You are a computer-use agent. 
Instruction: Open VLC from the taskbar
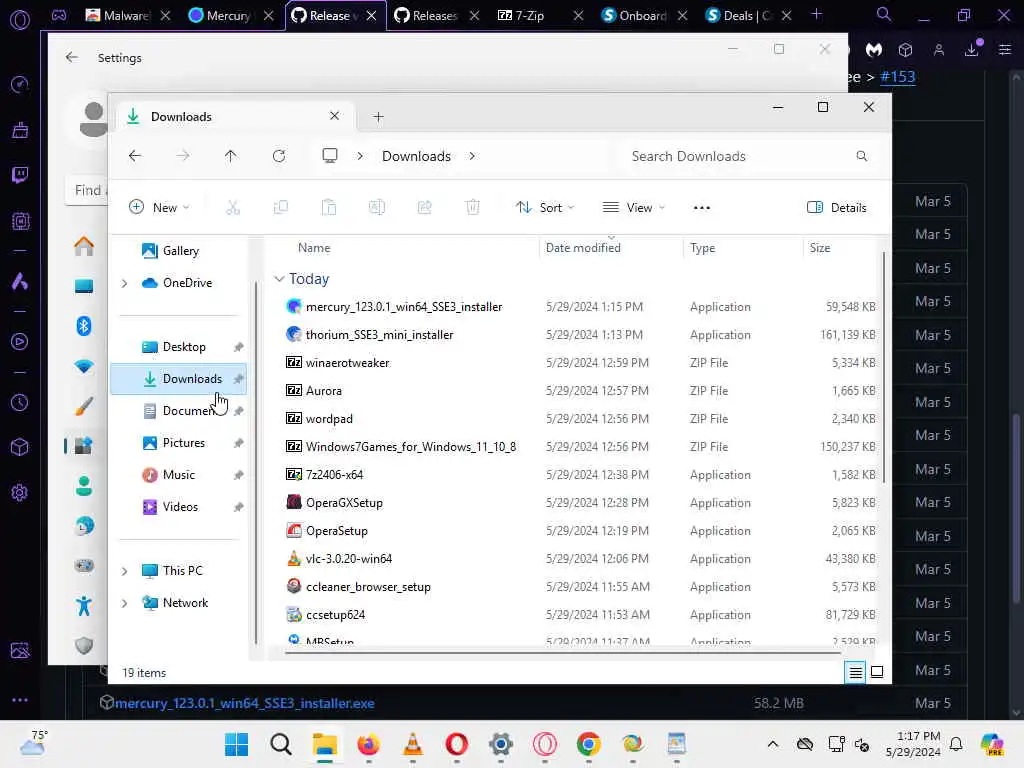413,744
